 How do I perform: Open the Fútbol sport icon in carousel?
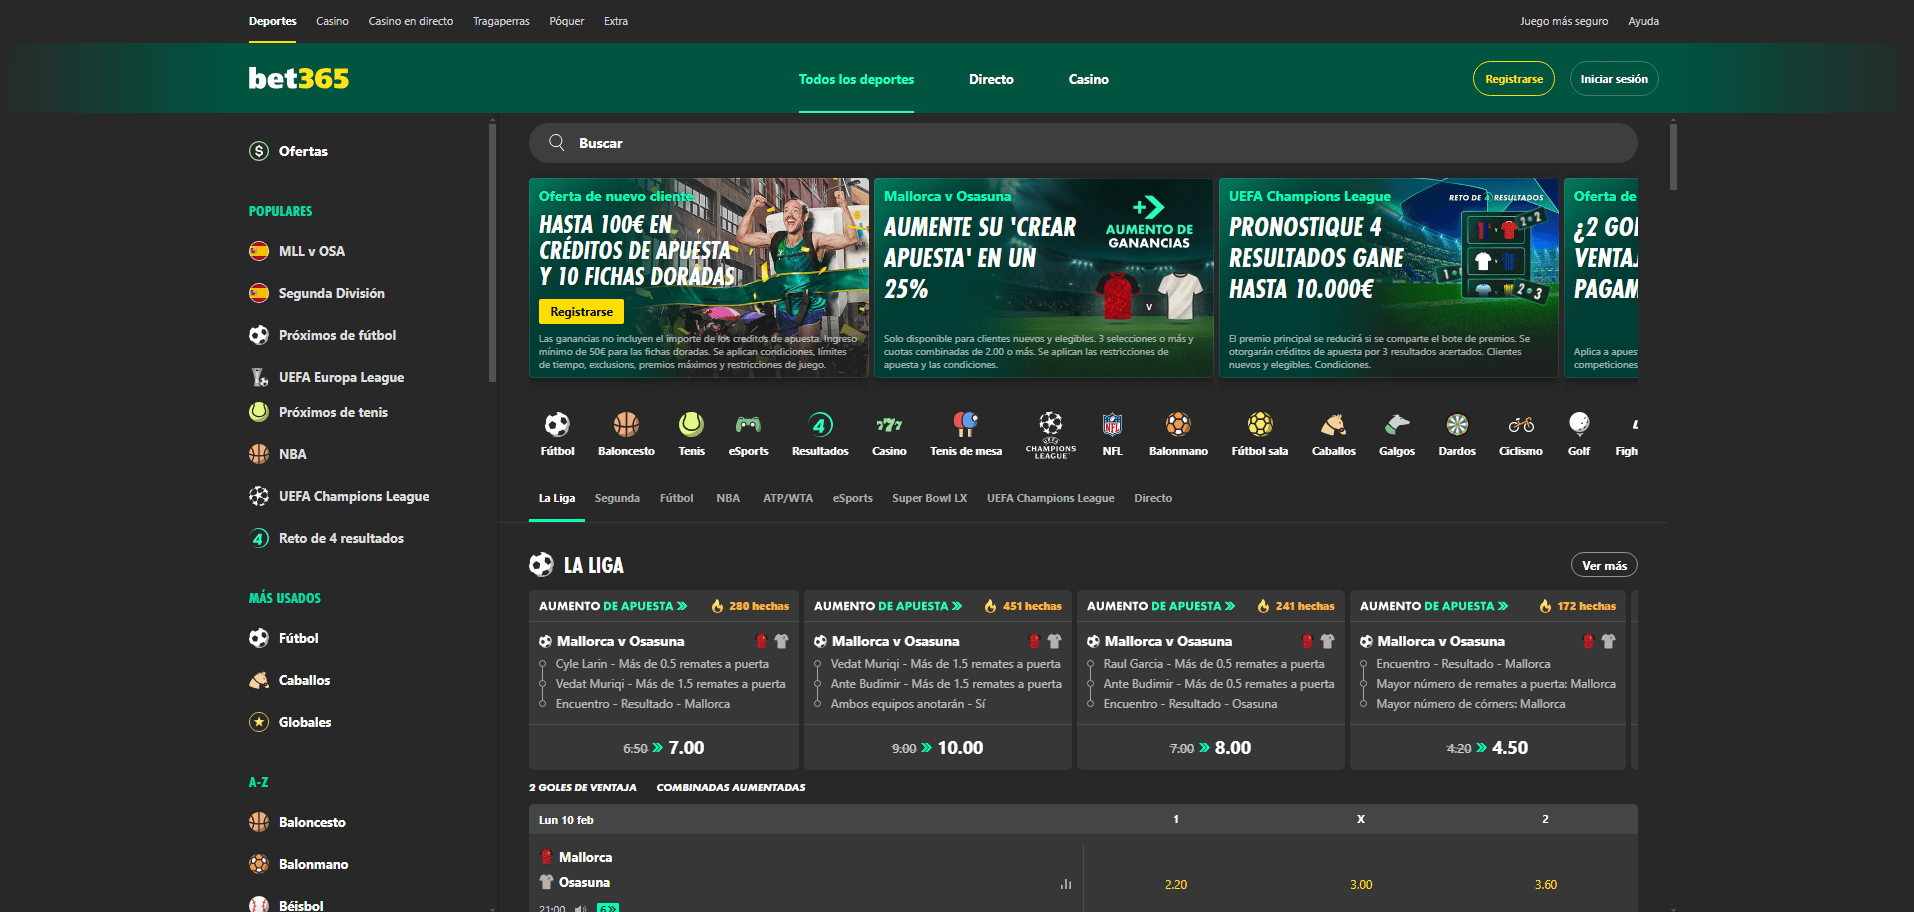557,425
